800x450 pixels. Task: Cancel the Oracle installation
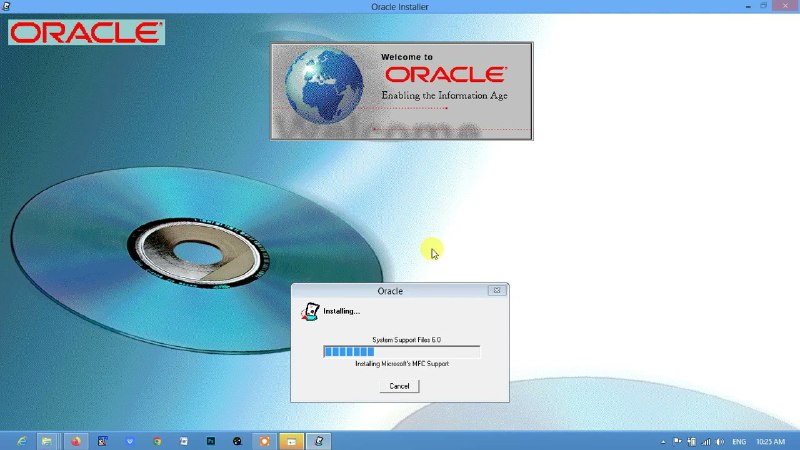(x=399, y=386)
